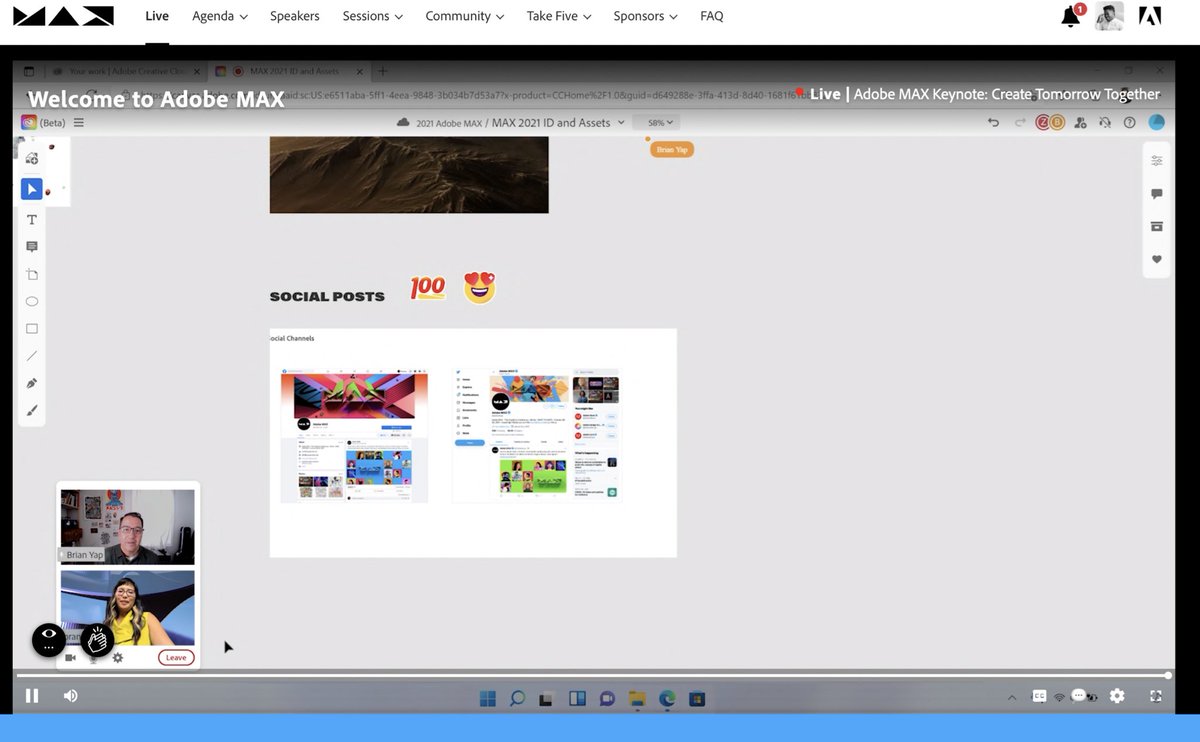
Task: Click the Adobe logo in header
Action: click(1150, 16)
